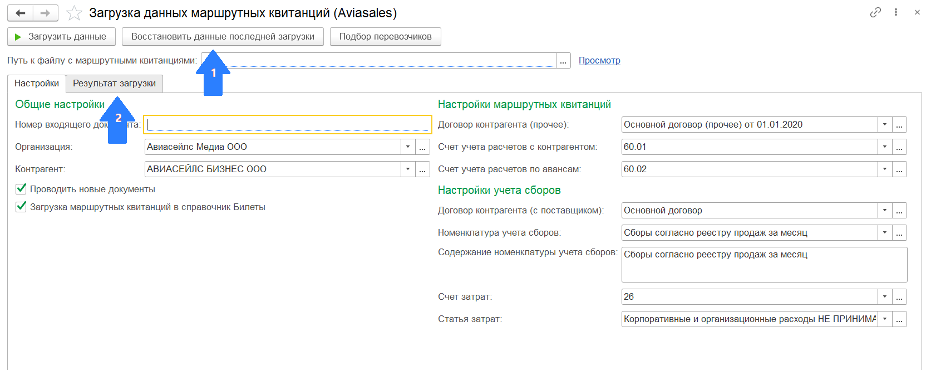Expand Статья затрат dropdown
The height and width of the screenshot is (370, 936).
tap(885, 319)
